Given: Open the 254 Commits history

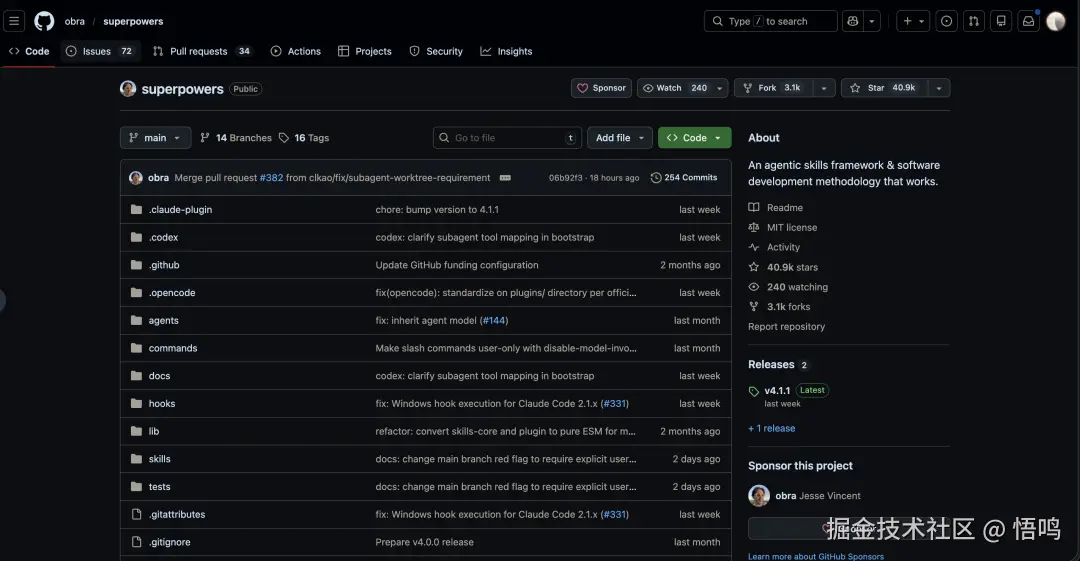Looking at the screenshot, I should (x=684, y=178).
